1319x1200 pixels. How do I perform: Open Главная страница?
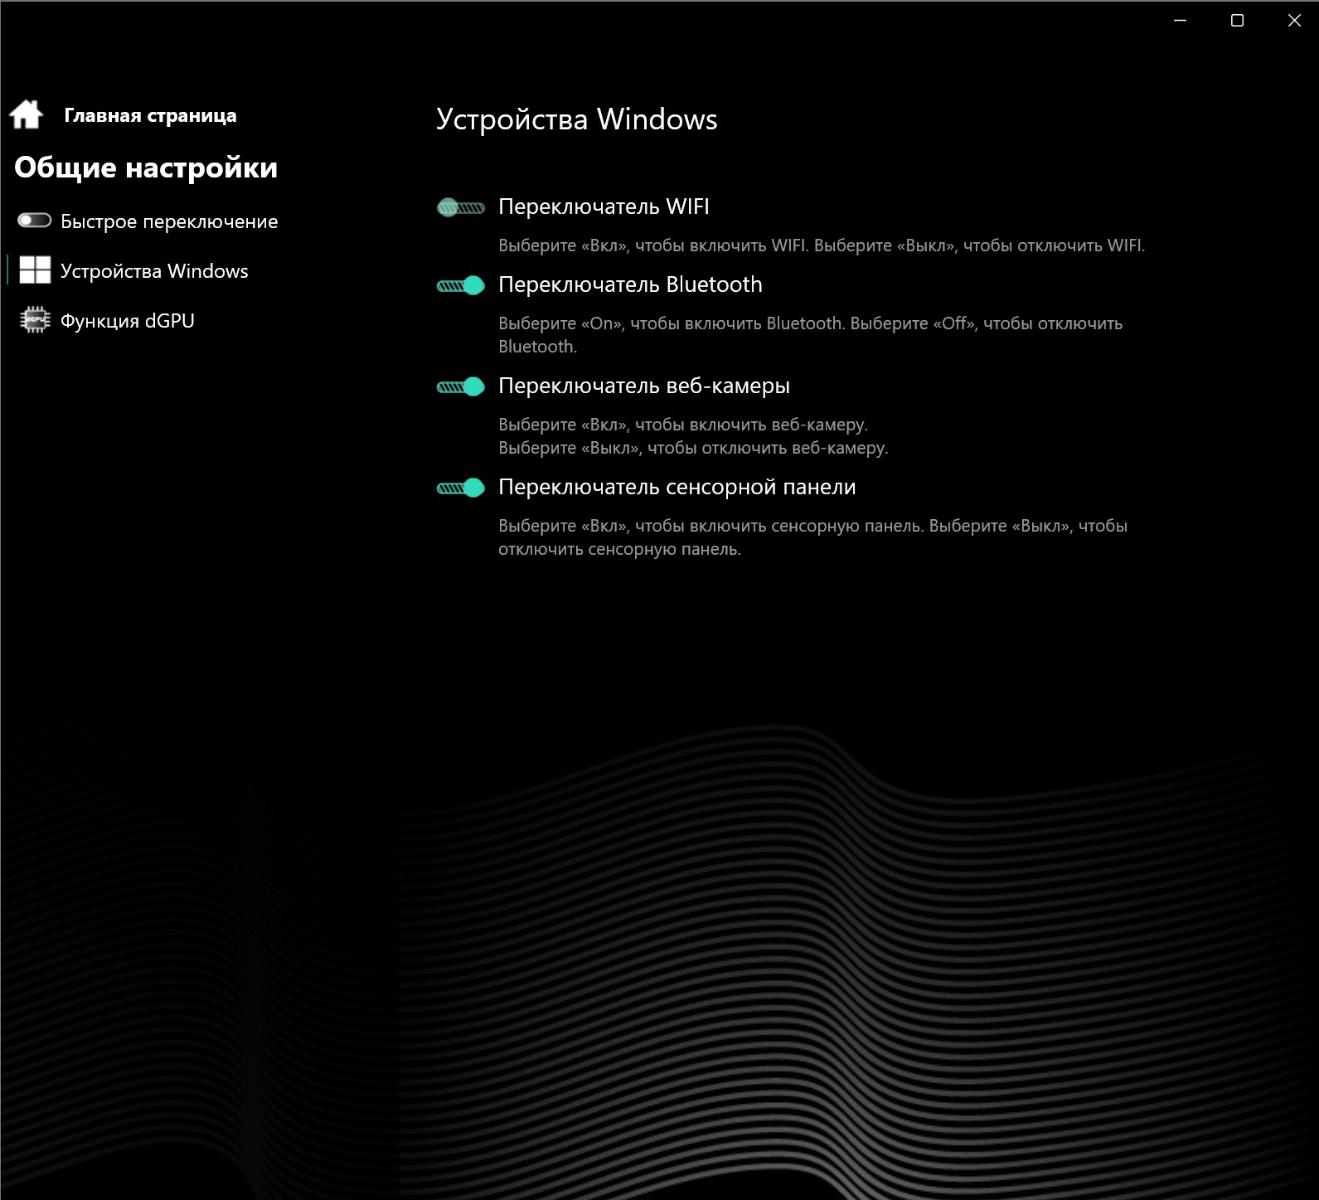coord(150,115)
